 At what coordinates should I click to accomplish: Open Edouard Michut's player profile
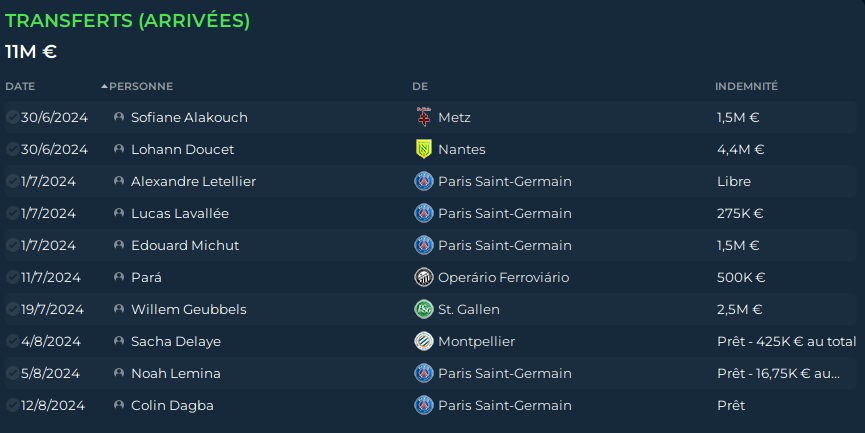click(185, 245)
